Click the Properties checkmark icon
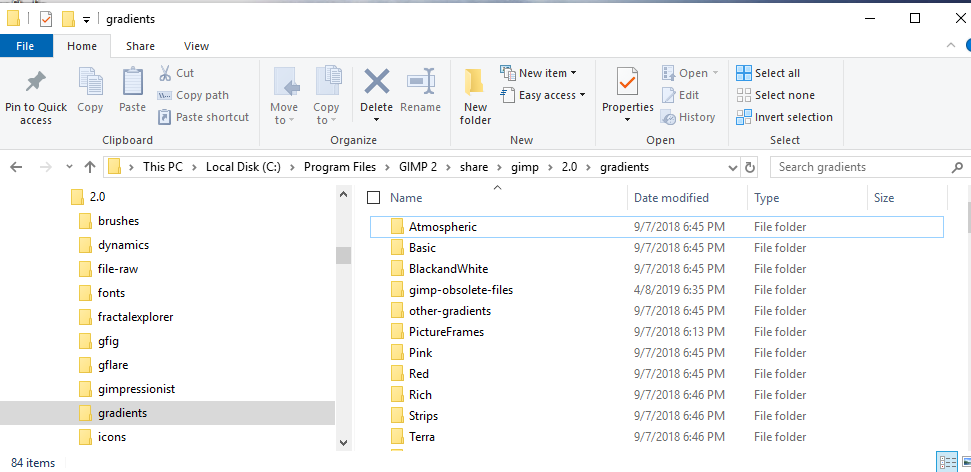Screen dimensions: 971x472 coord(627,82)
